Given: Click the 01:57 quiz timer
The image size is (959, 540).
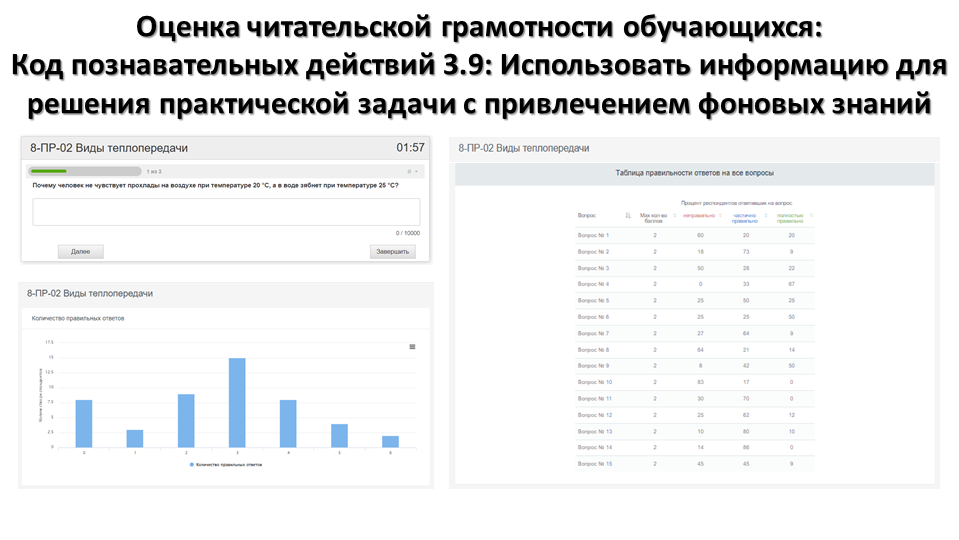Looking at the screenshot, I should (x=410, y=148).
